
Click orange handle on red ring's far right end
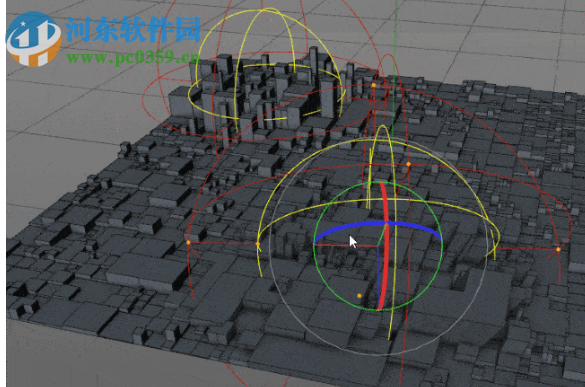[559, 249]
